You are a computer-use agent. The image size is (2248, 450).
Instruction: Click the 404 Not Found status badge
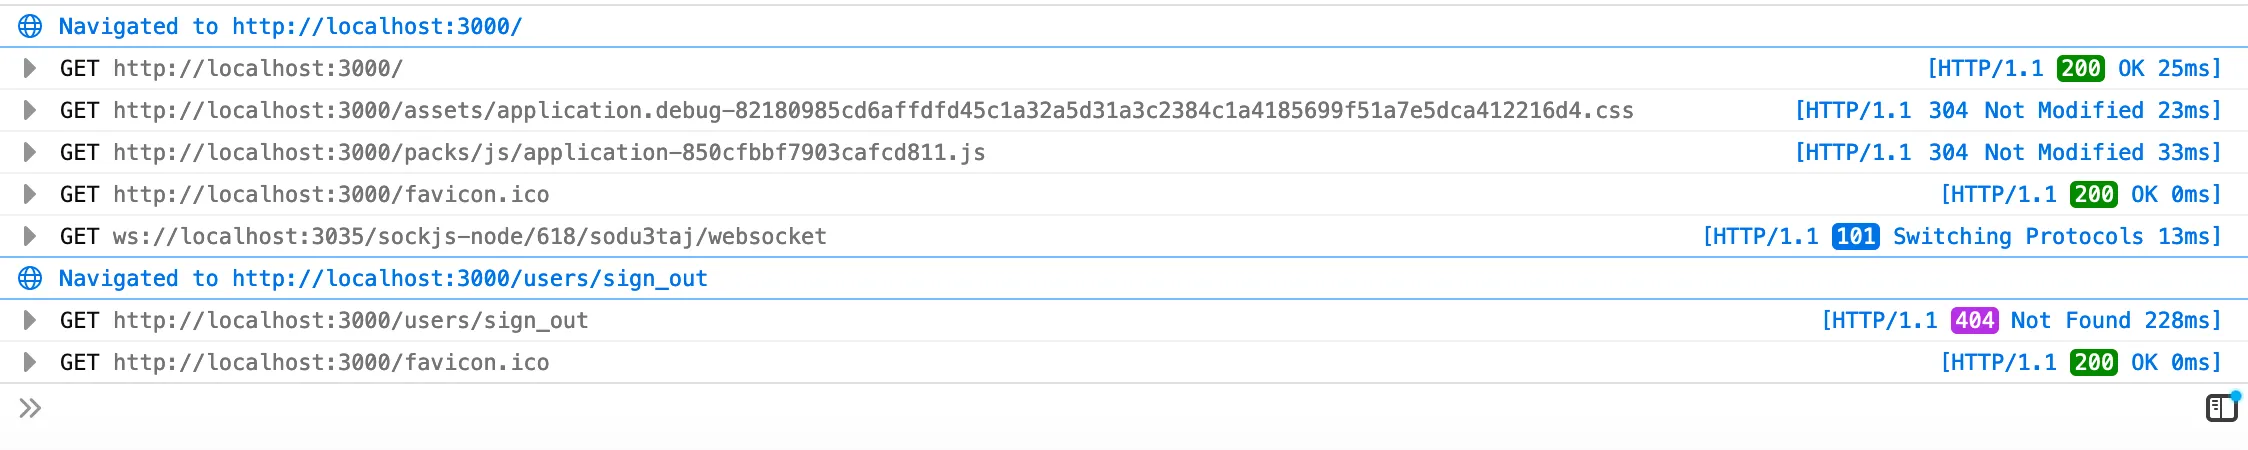(x=1974, y=320)
